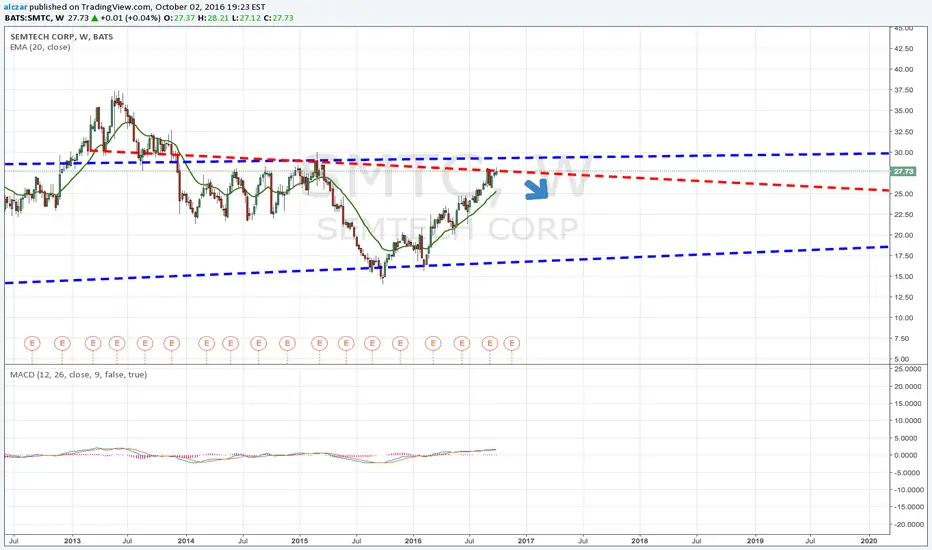Select the EMA (20, close) indicator legend
Image resolution: width=932 pixels, height=550 pixels.
[40, 47]
